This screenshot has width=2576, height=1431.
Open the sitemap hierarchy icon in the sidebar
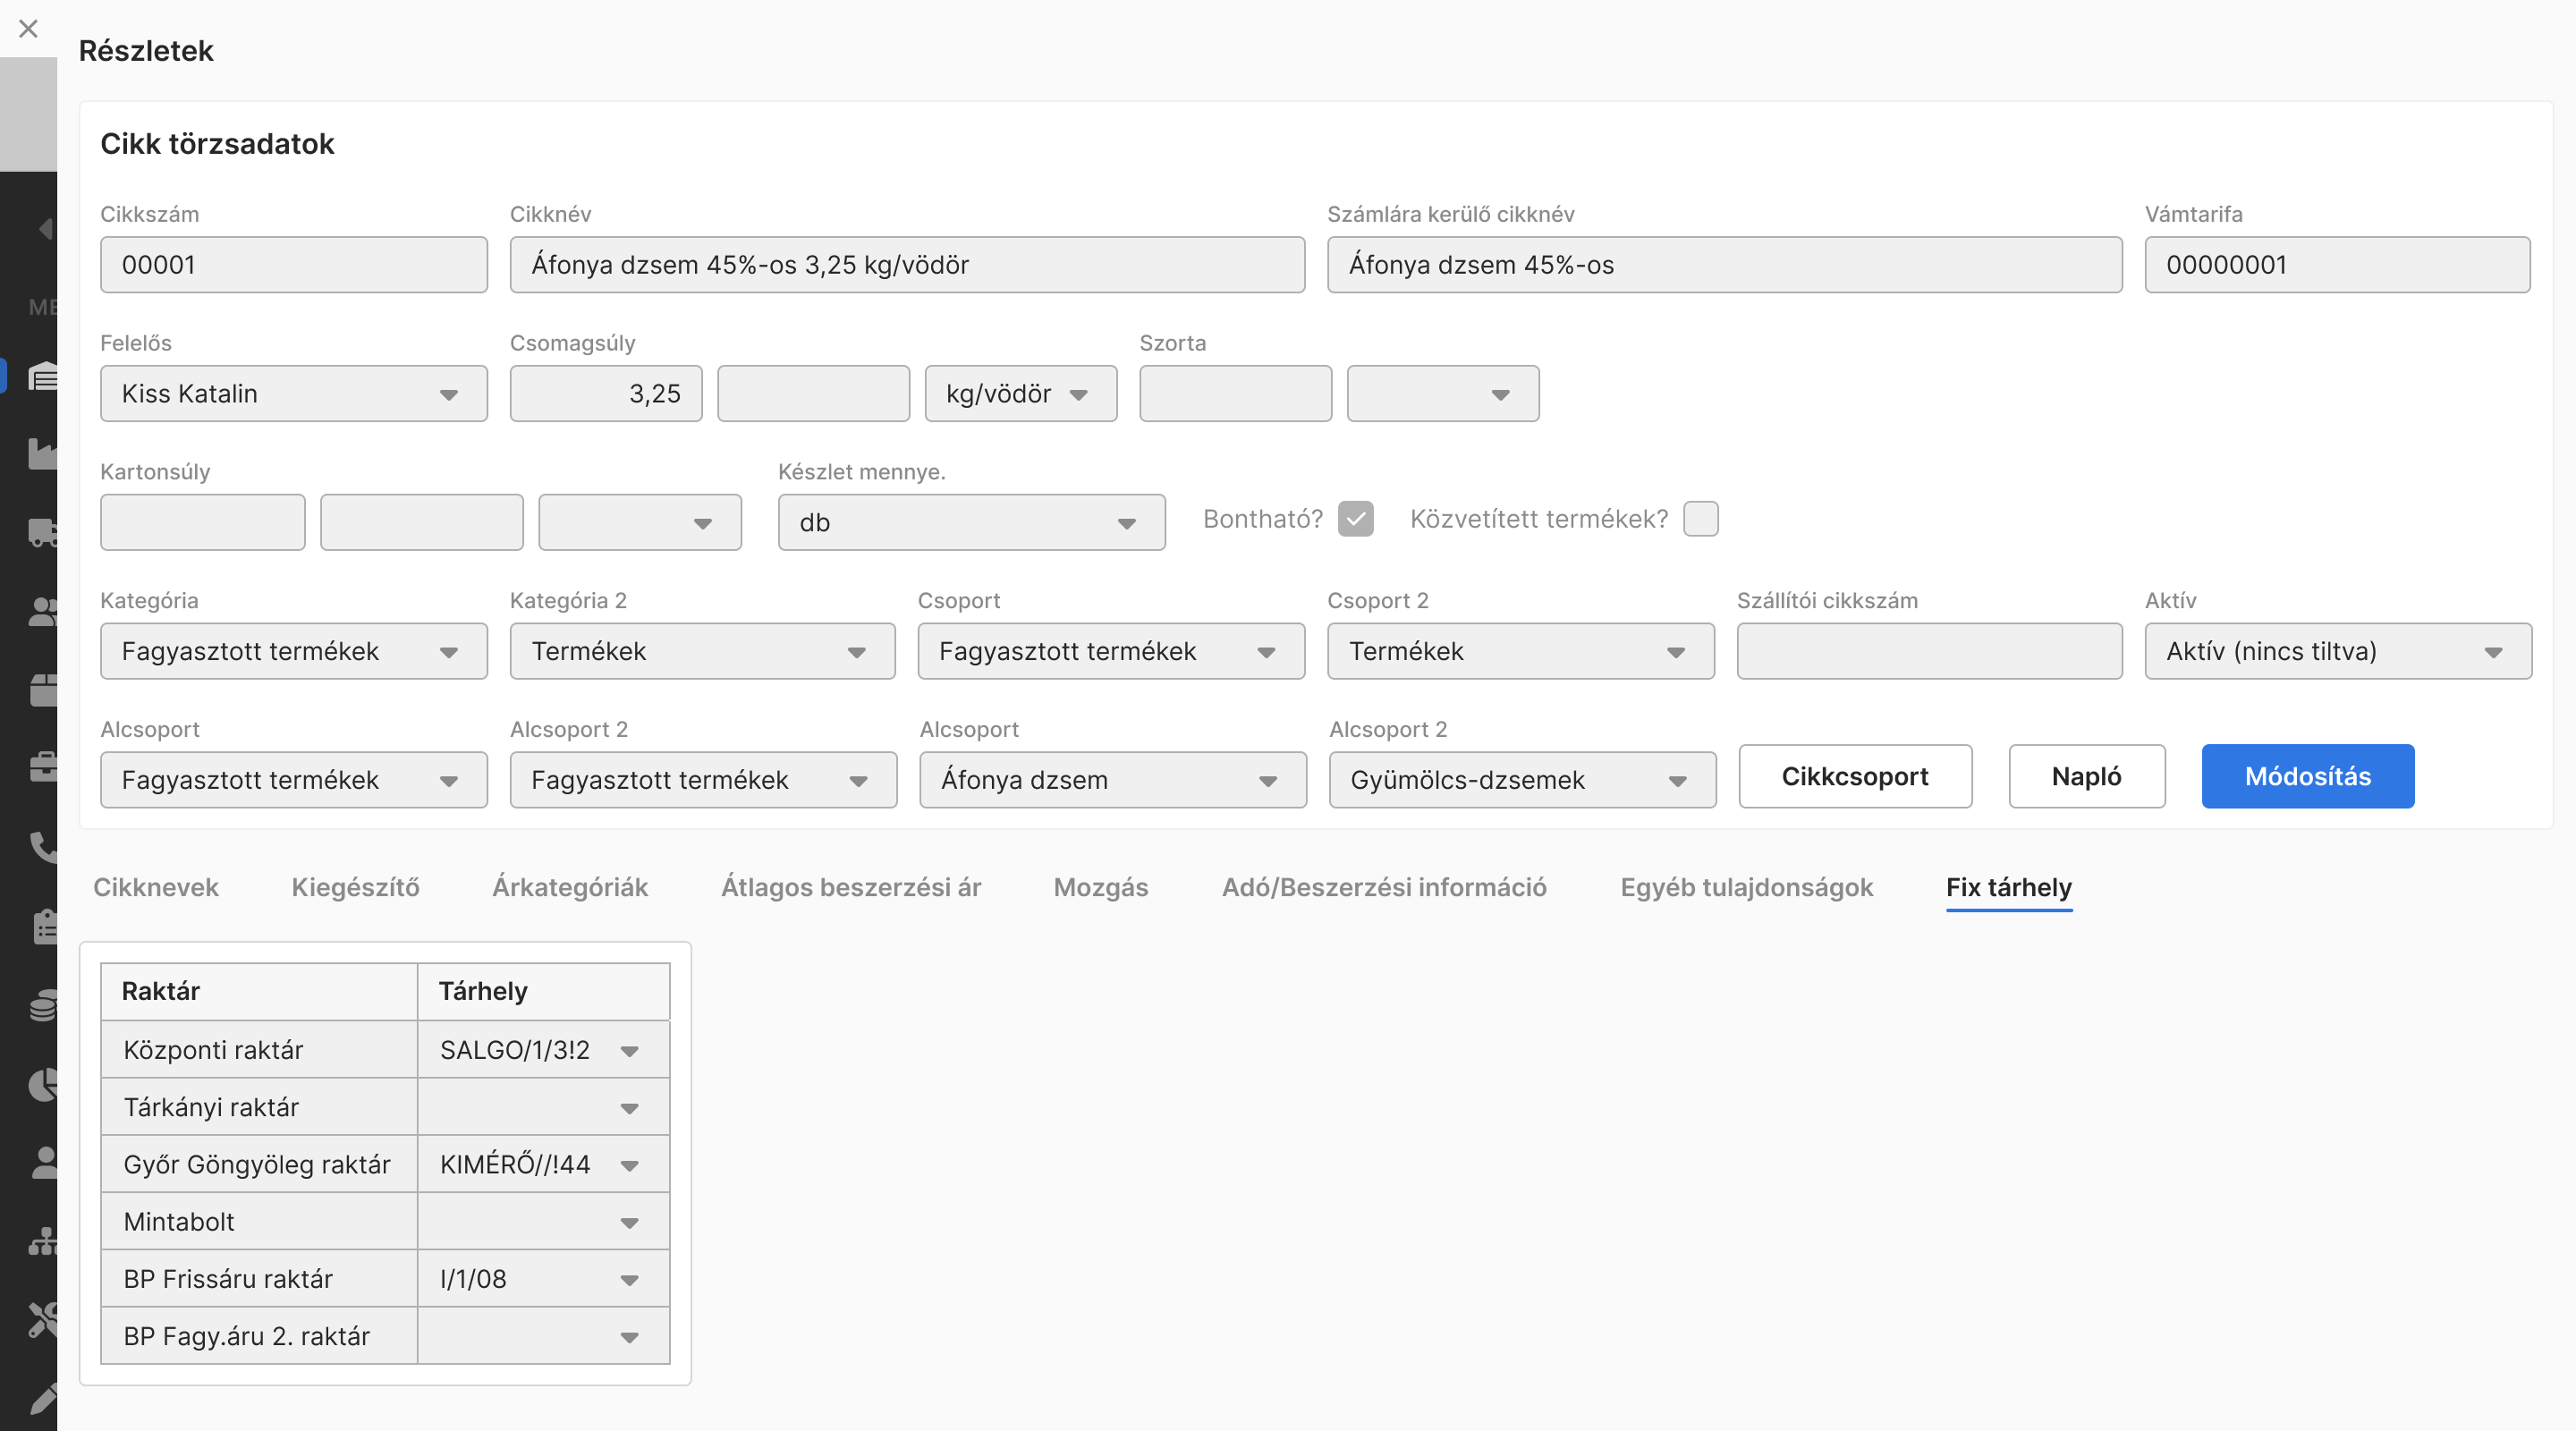[x=43, y=1241]
